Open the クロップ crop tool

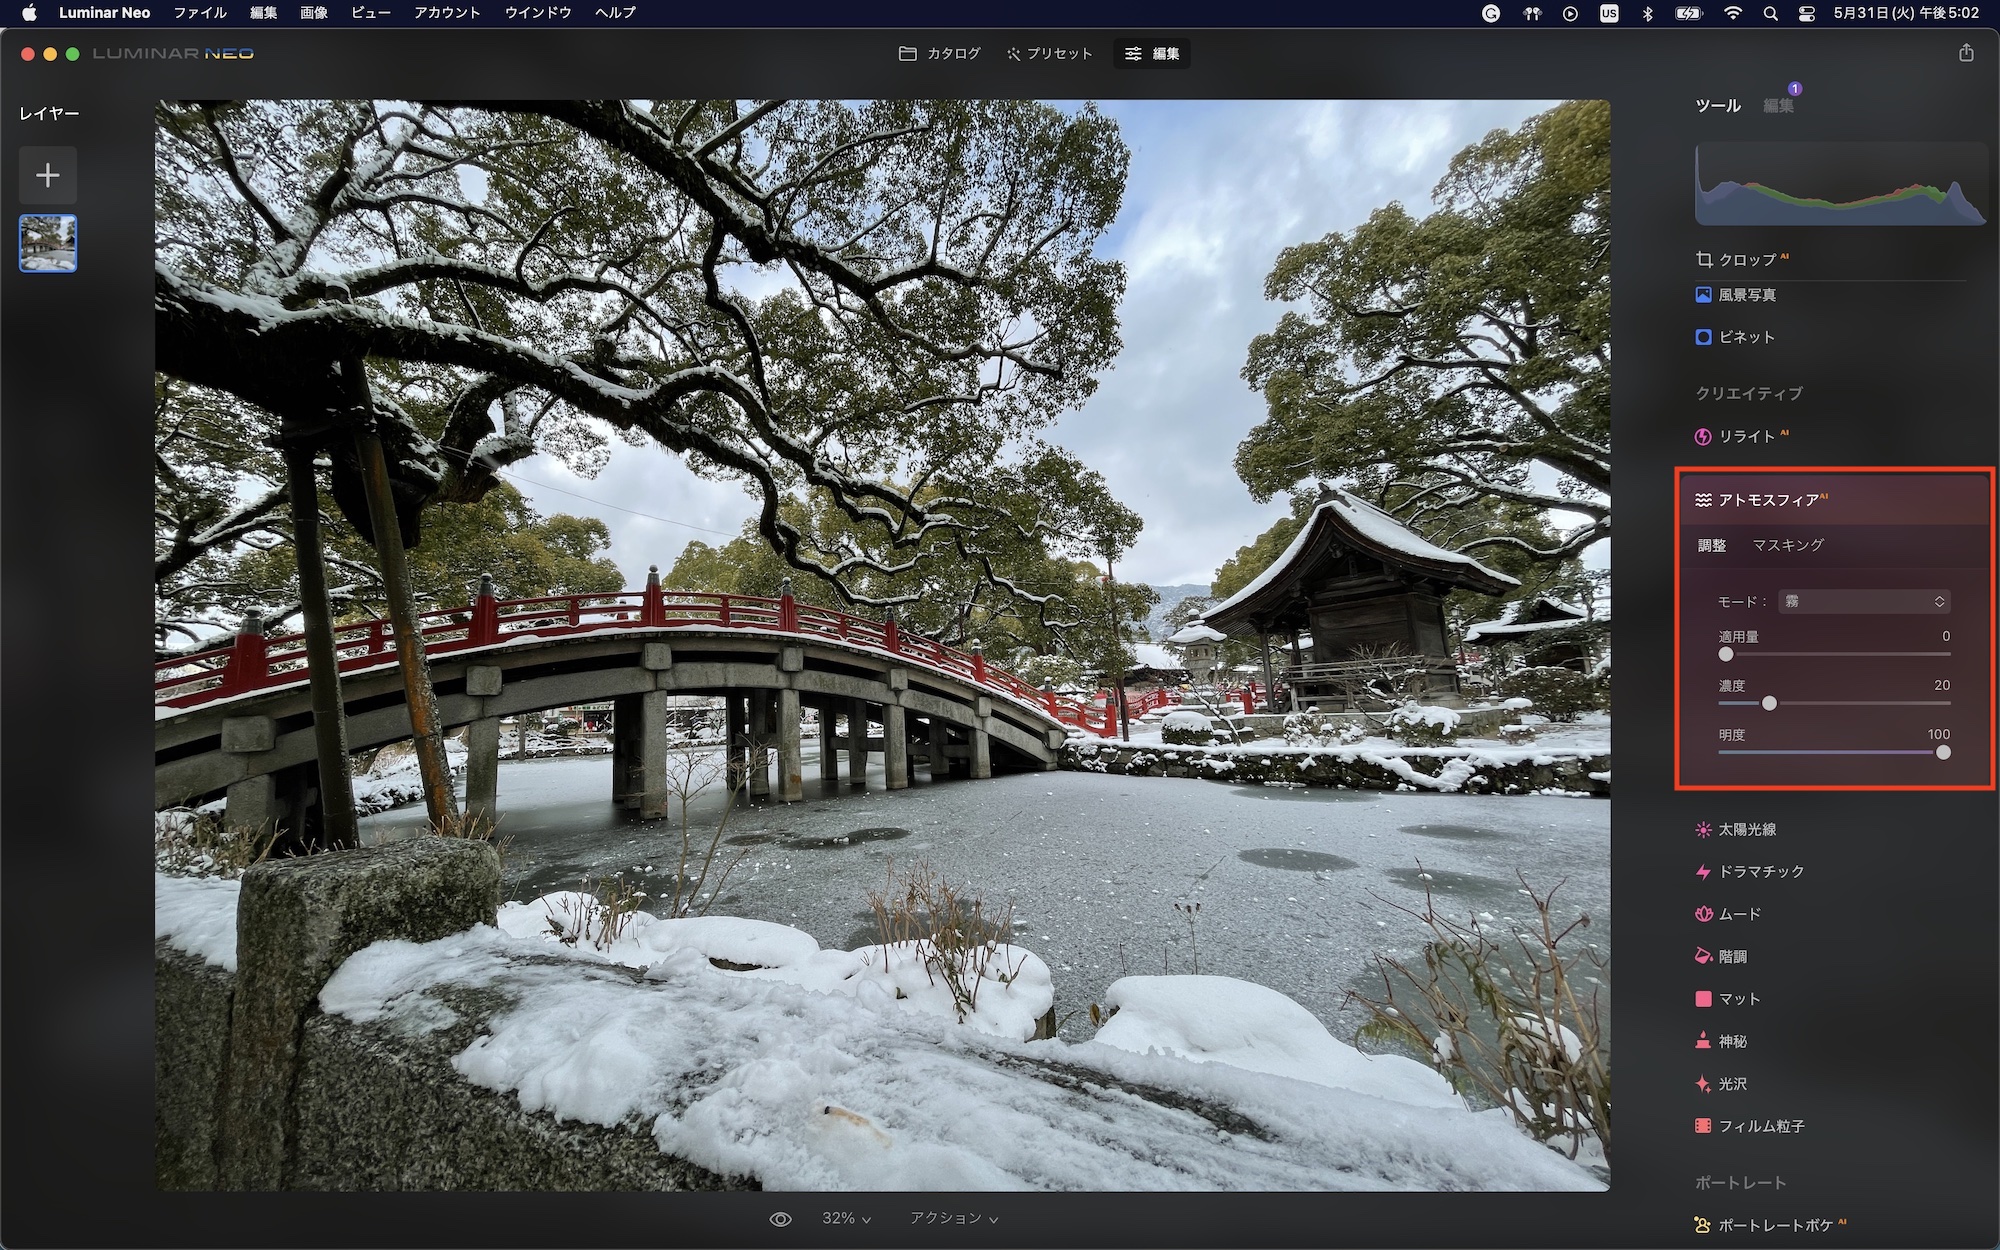[1746, 259]
